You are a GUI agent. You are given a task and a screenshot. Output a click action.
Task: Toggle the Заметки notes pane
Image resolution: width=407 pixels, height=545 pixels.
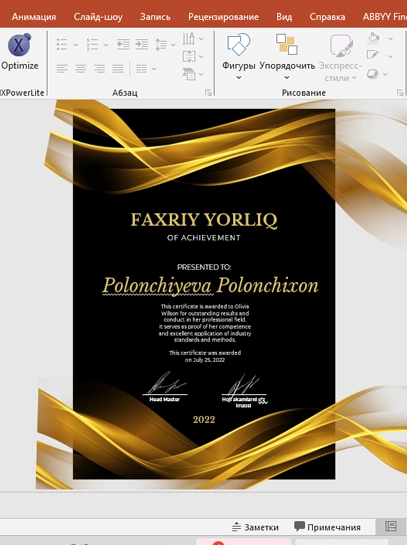pos(255,527)
